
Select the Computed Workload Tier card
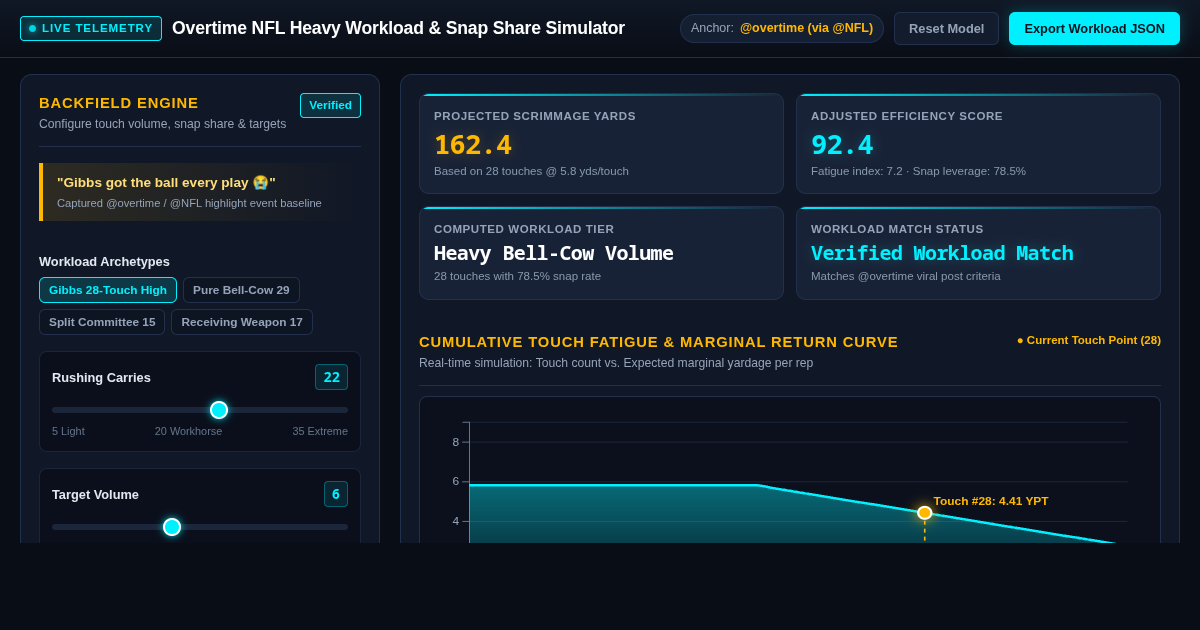pos(601,253)
